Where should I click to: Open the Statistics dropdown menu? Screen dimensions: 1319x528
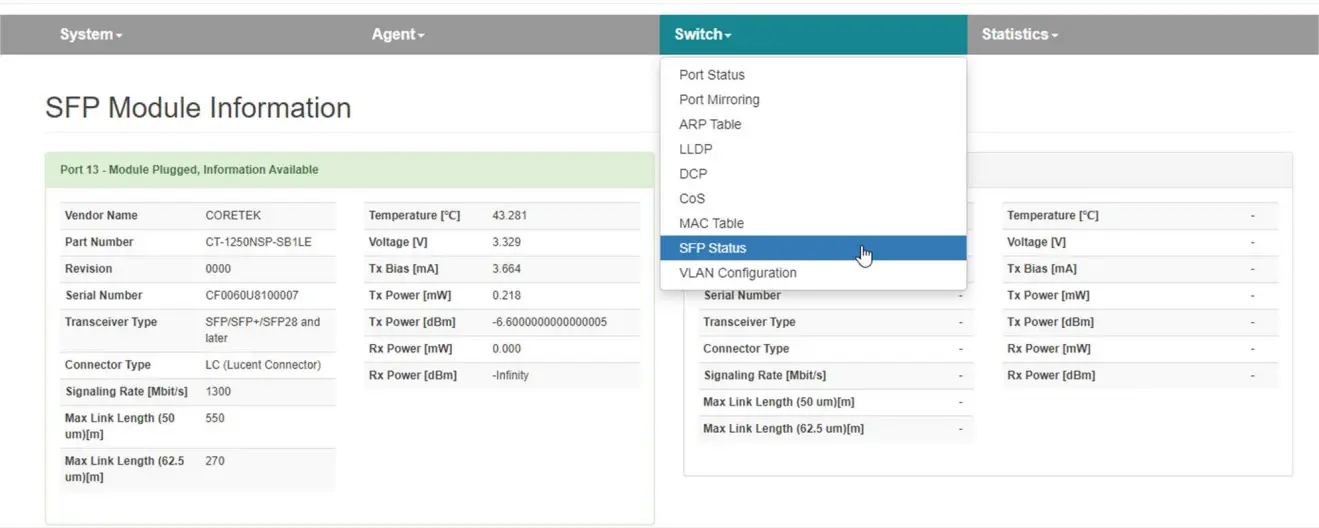click(x=1019, y=34)
